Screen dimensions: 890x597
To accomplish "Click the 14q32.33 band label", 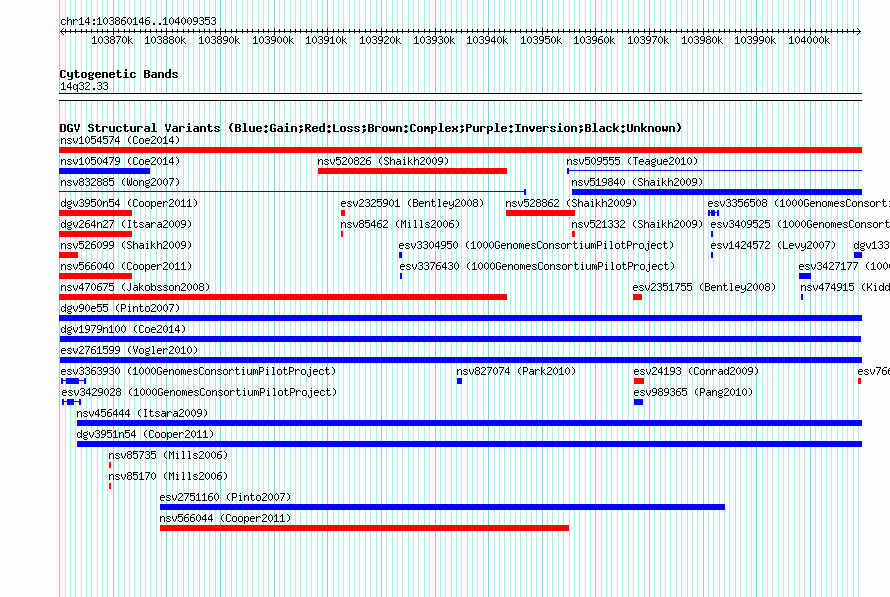I will pos(84,86).
